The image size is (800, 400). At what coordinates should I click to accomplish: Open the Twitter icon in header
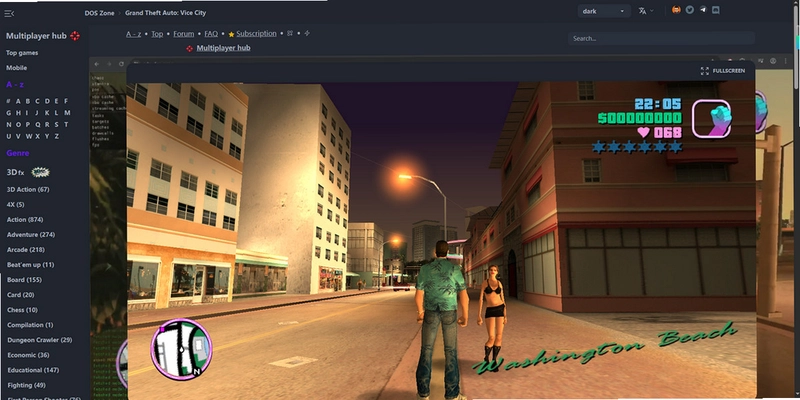(690, 10)
